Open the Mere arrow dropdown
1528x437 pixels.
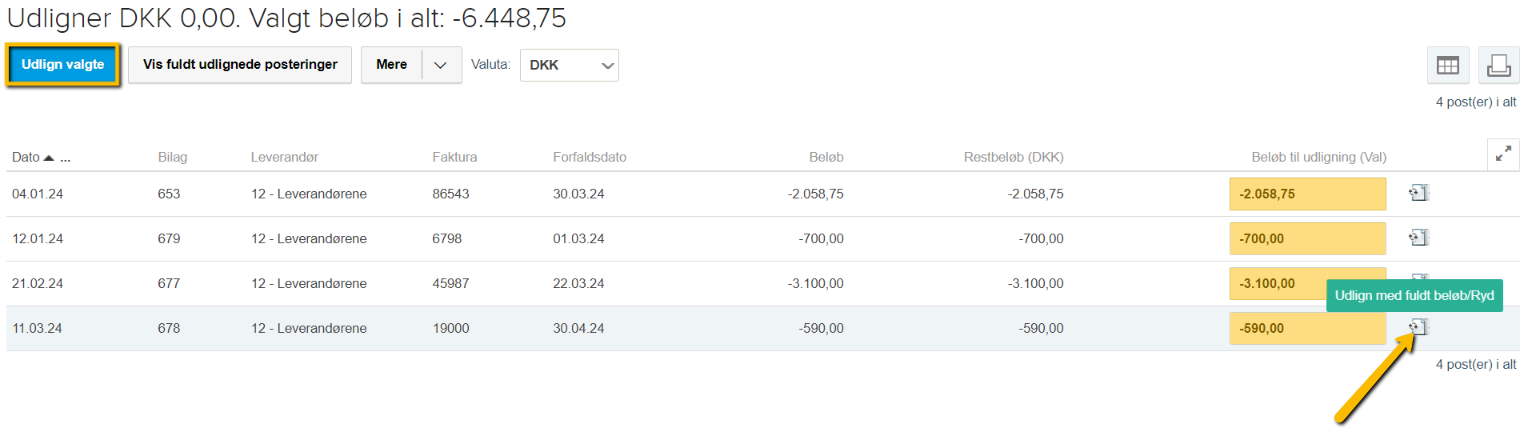[x=441, y=65]
